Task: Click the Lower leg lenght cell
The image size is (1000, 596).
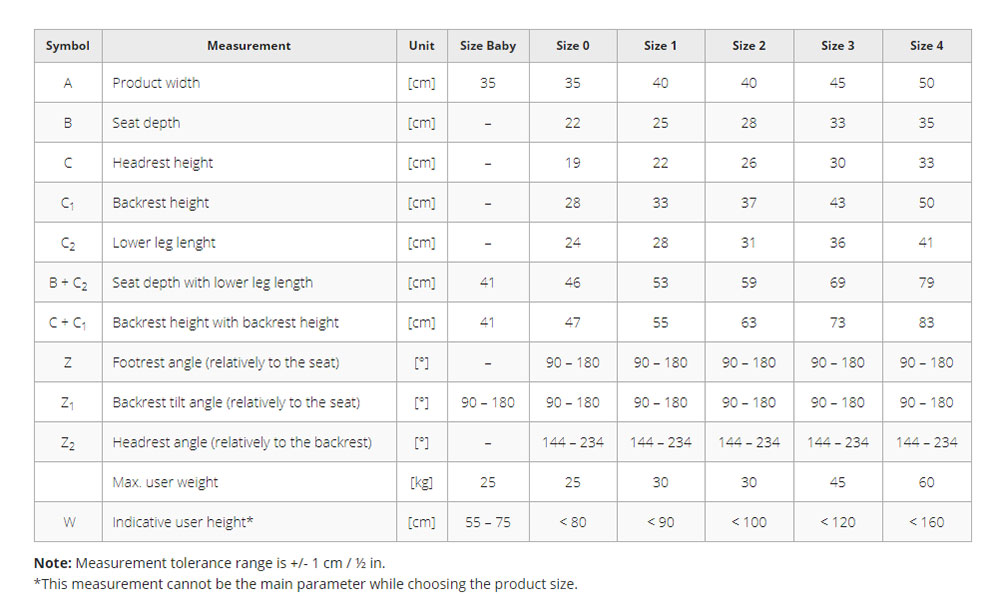Action: [x=249, y=242]
